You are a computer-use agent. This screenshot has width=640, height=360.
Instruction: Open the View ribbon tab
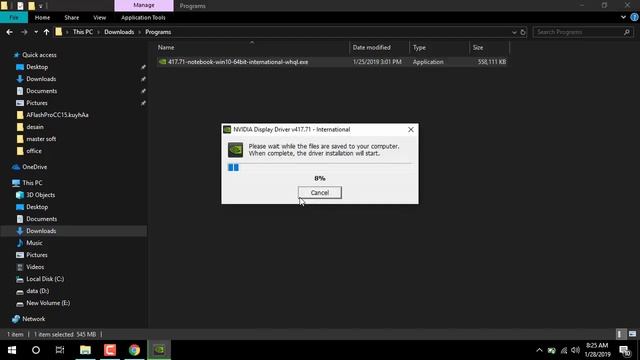[x=100, y=18]
